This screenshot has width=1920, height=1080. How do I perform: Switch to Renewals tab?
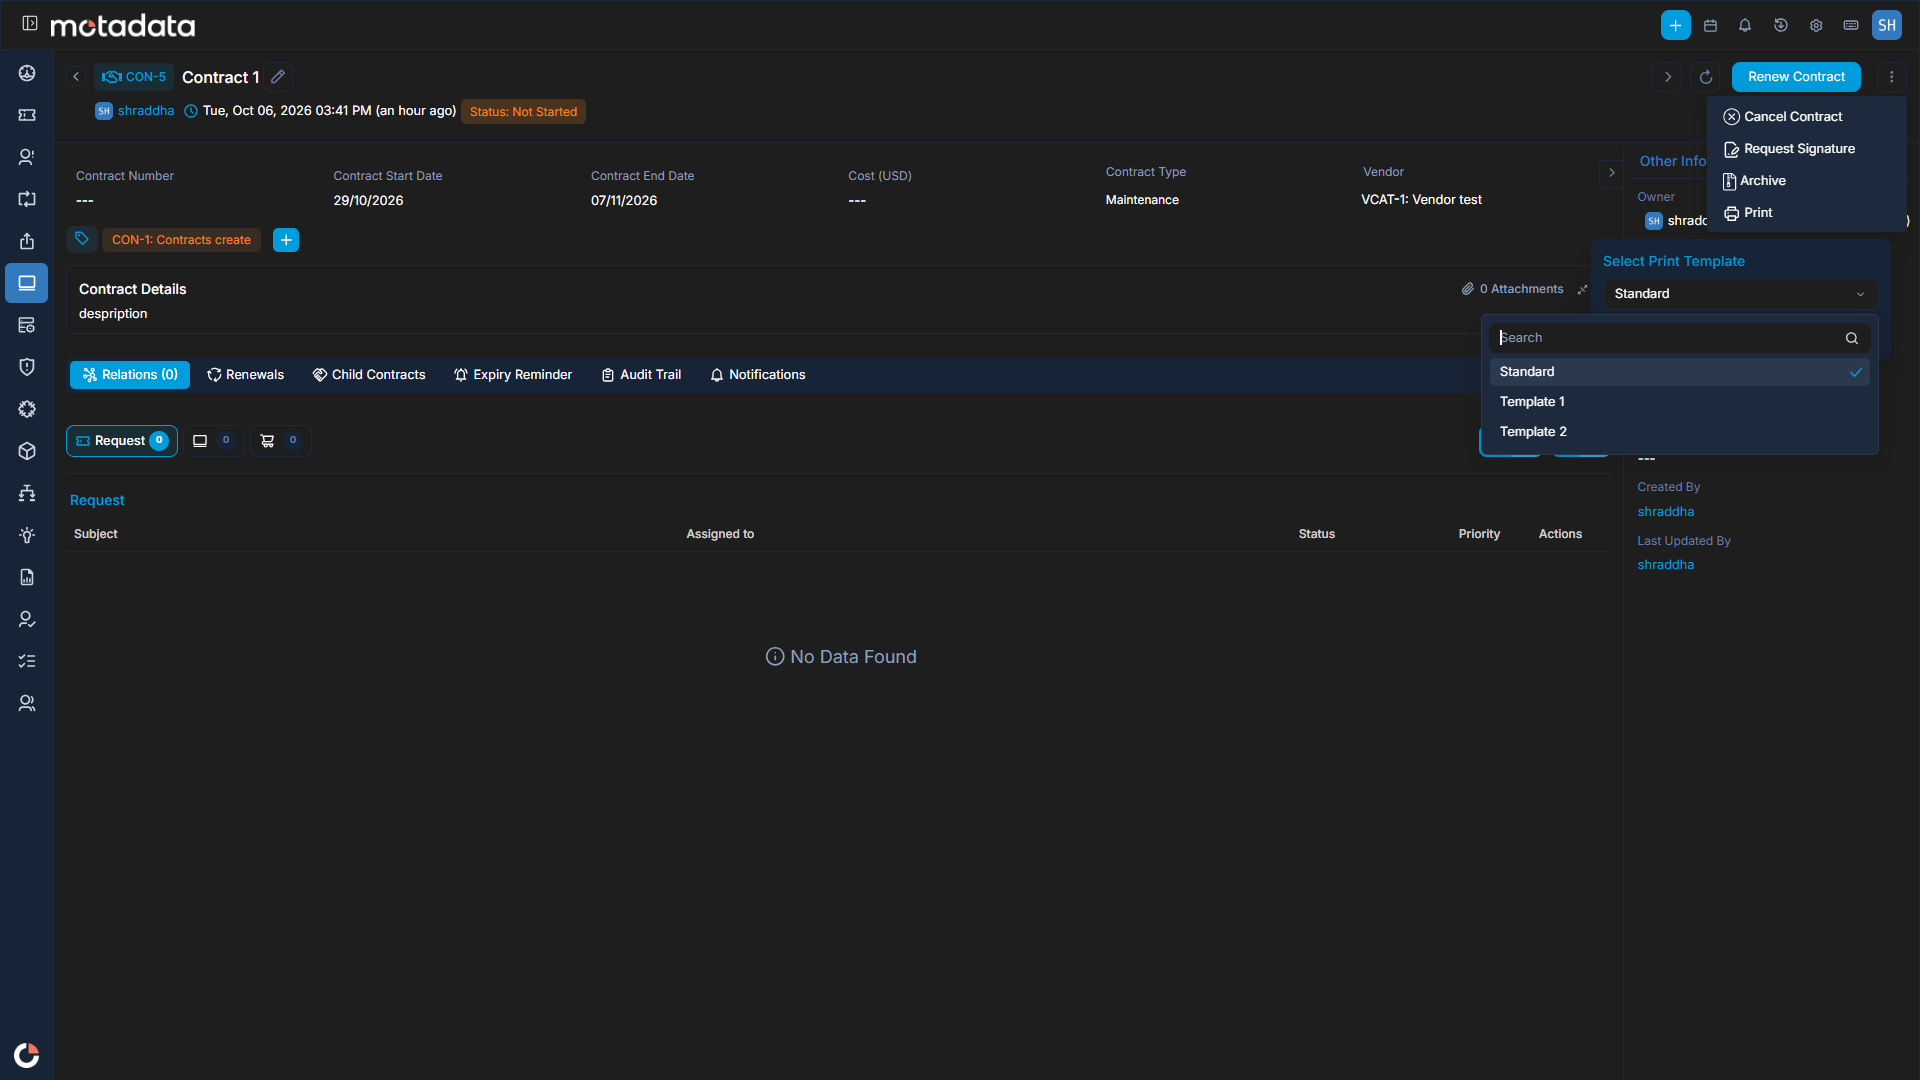click(245, 375)
